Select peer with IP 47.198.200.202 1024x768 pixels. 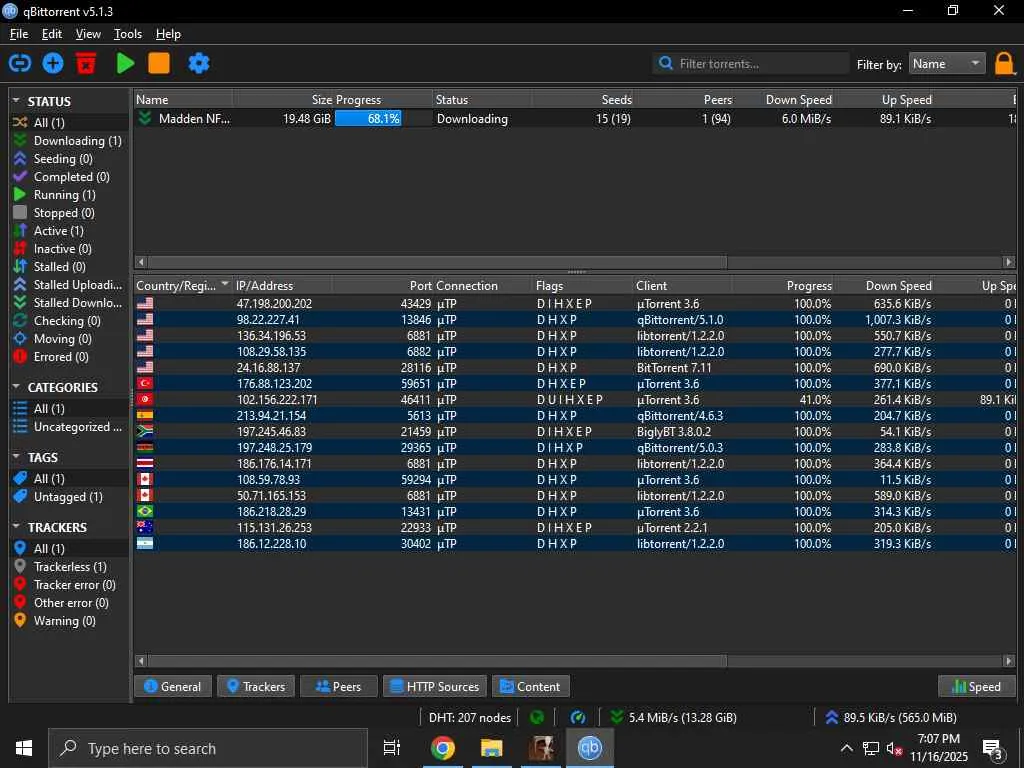(575, 304)
